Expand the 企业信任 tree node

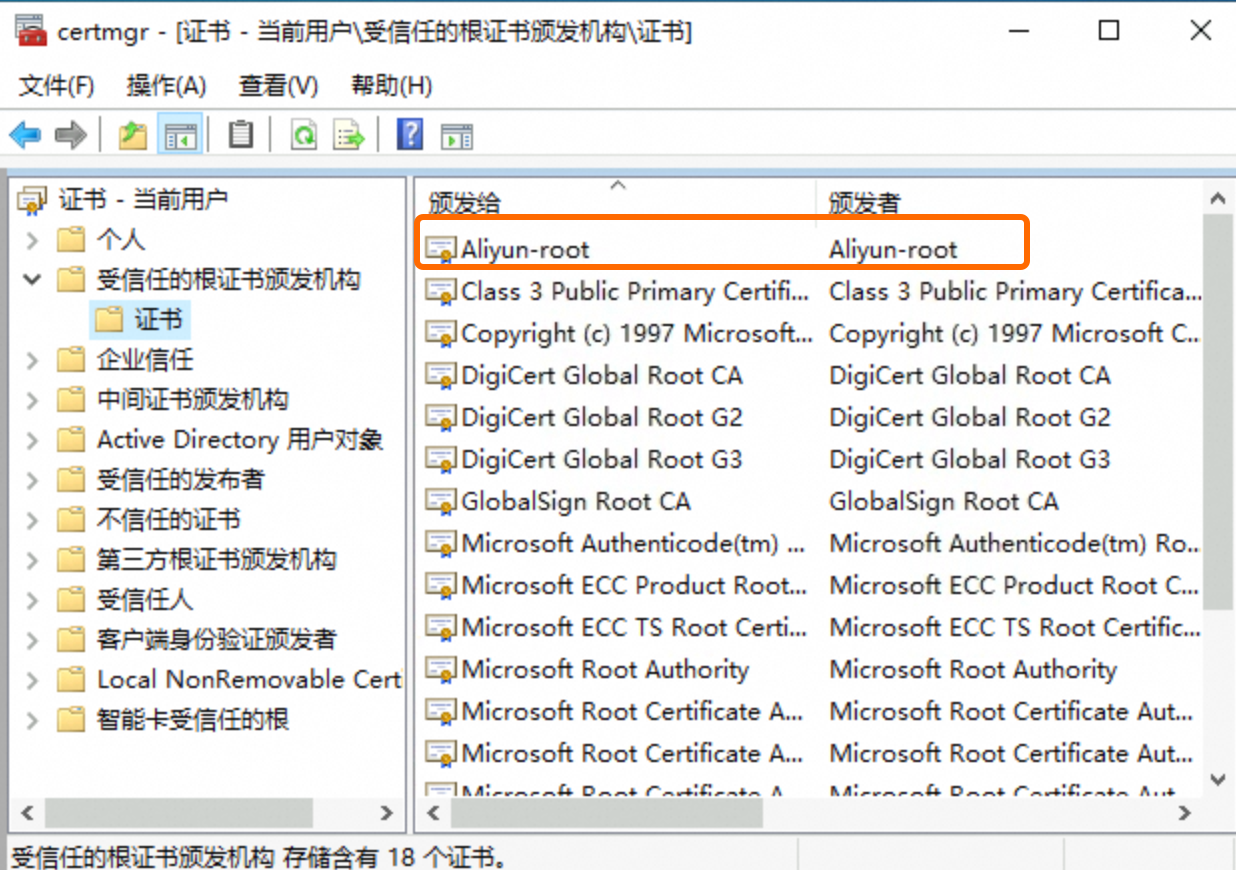click(x=33, y=360)
